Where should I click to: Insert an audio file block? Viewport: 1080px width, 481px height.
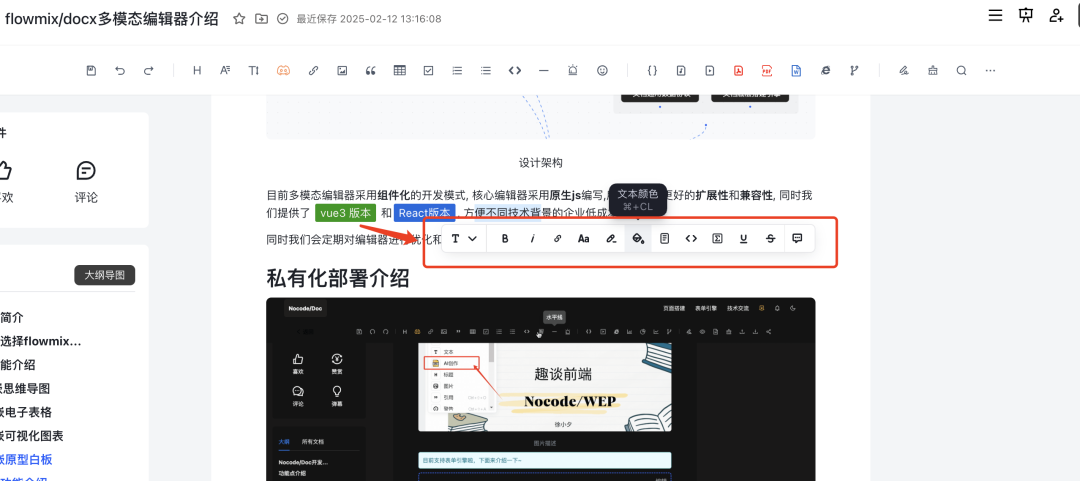[x=681, y=70]
